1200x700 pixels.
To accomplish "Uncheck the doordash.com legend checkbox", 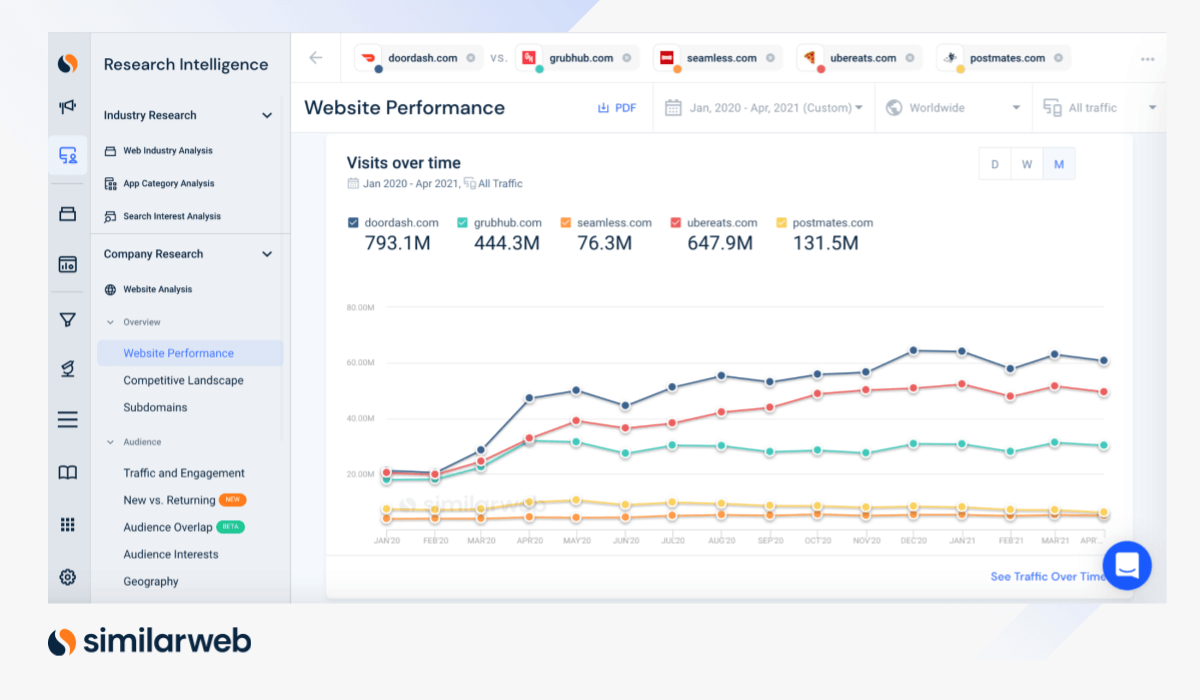I will 353,223.
